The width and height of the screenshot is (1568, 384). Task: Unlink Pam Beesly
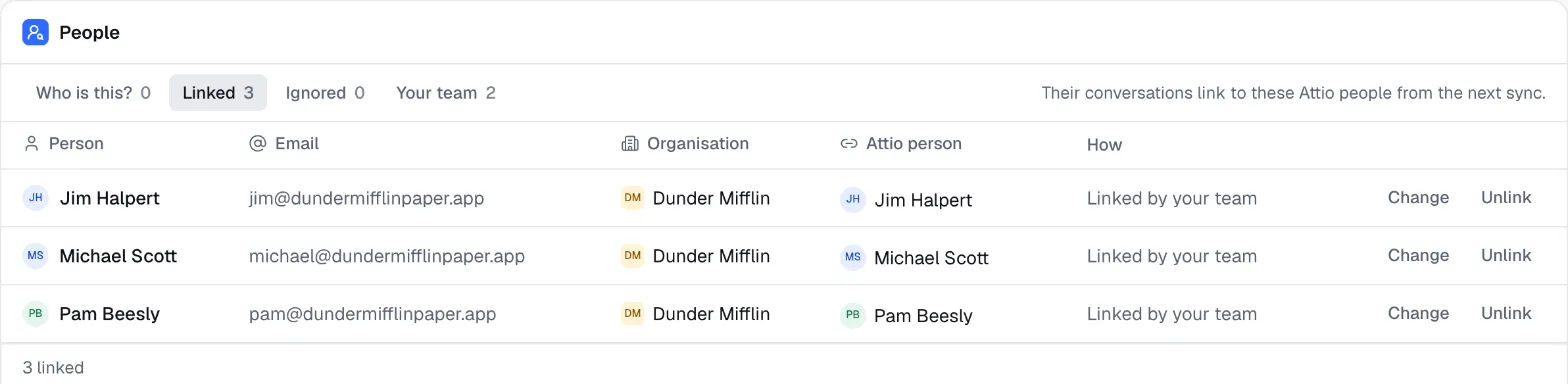pos(1506,314)
